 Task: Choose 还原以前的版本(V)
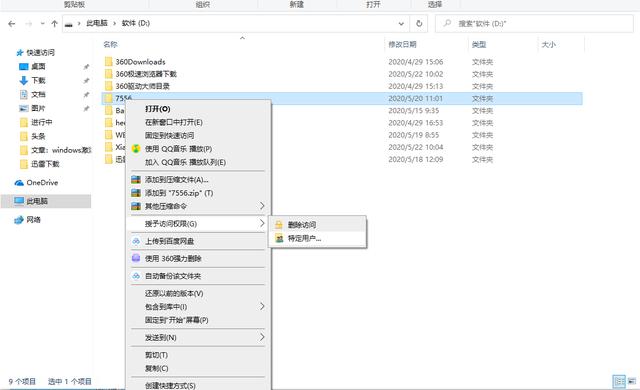click(x=174, y=293)
